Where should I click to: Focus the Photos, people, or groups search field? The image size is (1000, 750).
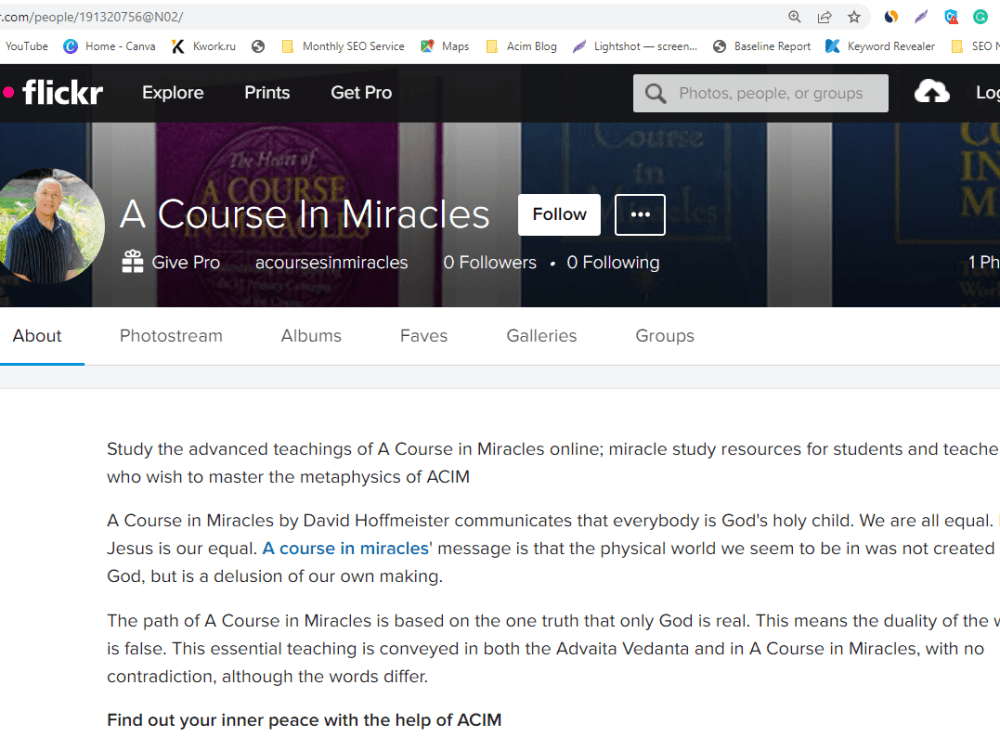point(760,93)
